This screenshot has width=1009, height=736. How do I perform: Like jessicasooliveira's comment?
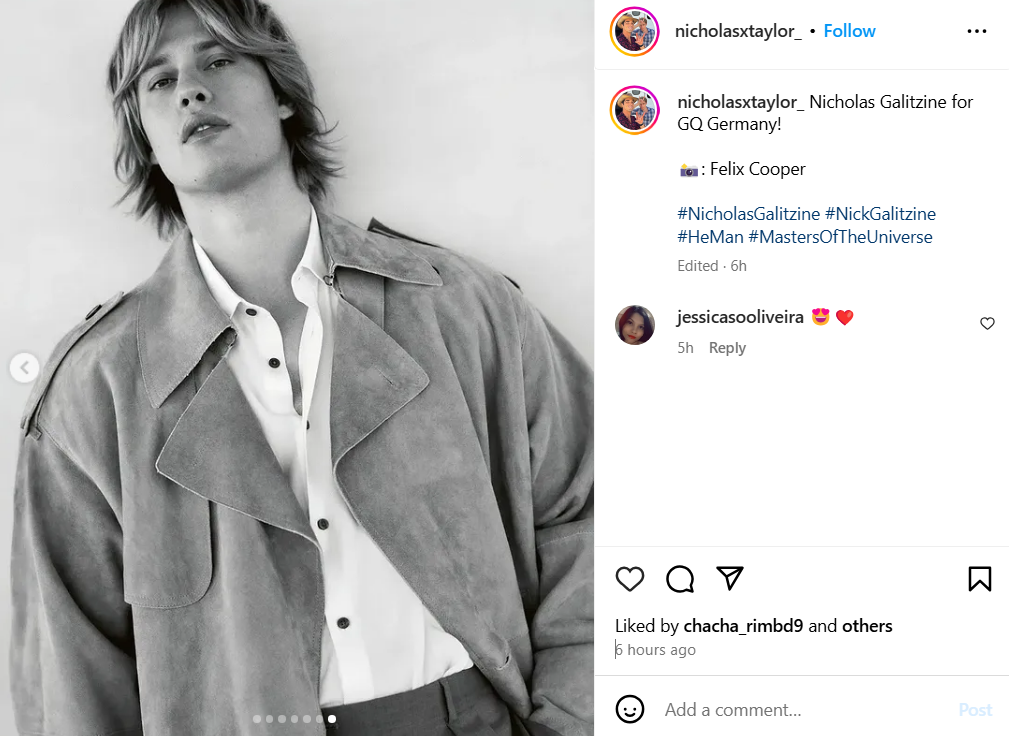(x=987, y=323)
